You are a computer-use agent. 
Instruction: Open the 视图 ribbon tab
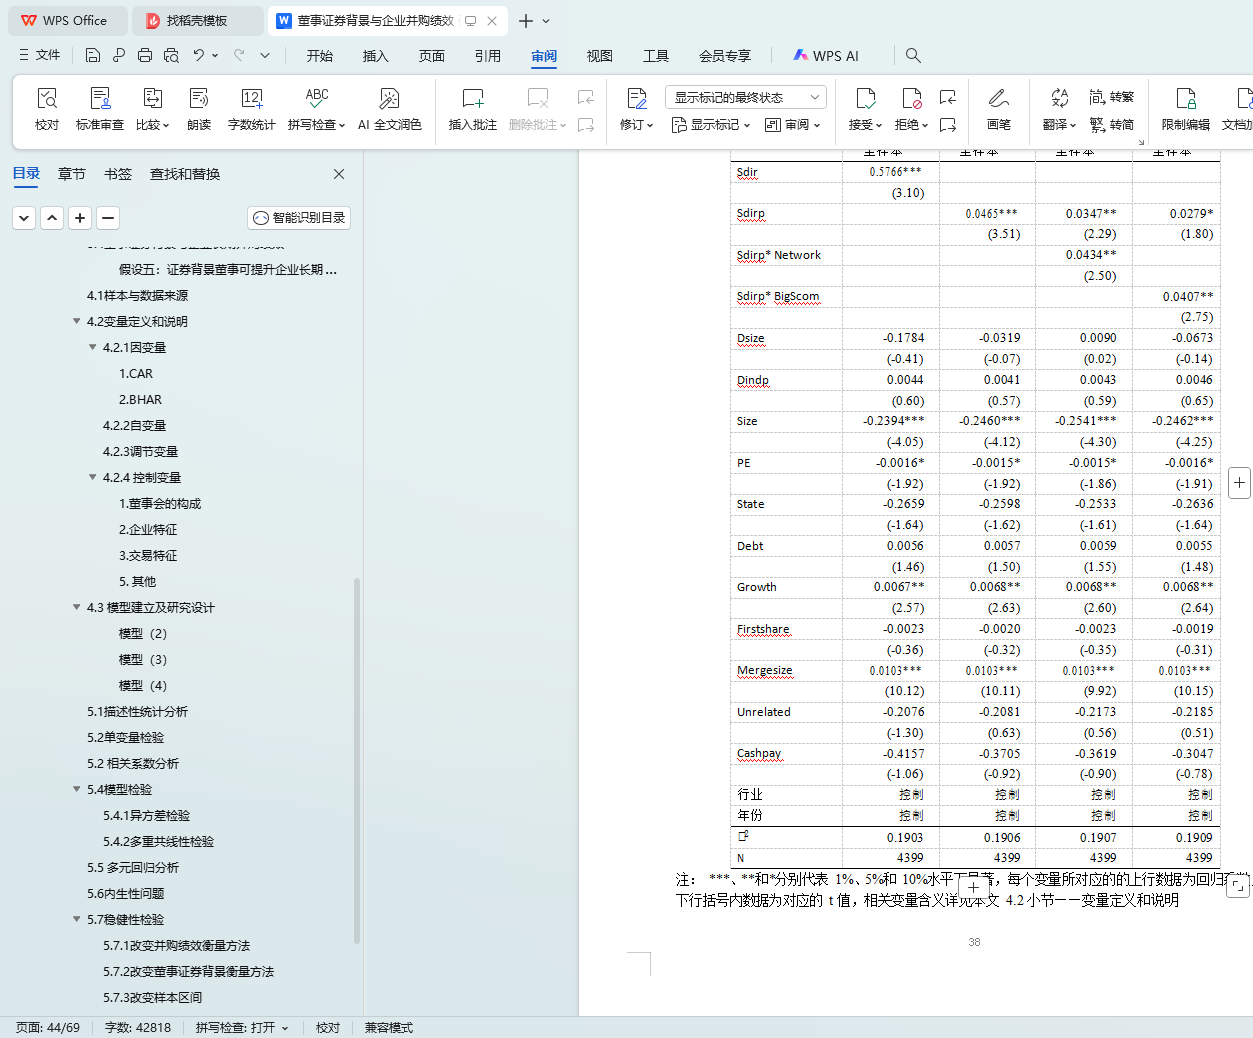pyautogui.click(x=600, y=56)
